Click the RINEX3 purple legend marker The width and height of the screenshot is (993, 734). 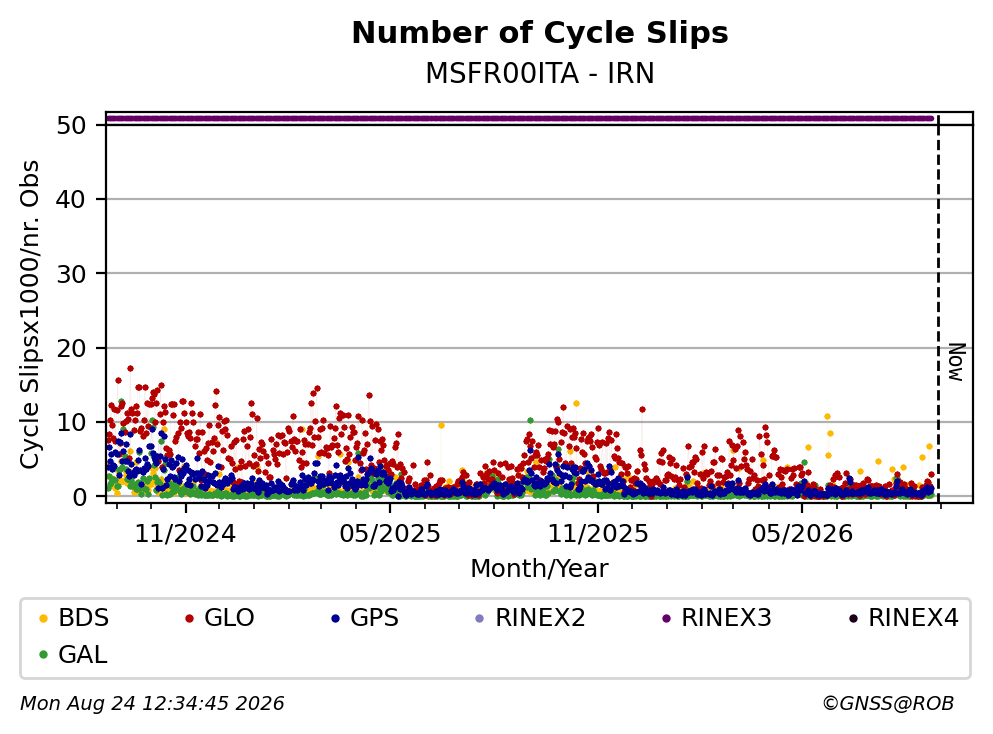pos(666,618)
